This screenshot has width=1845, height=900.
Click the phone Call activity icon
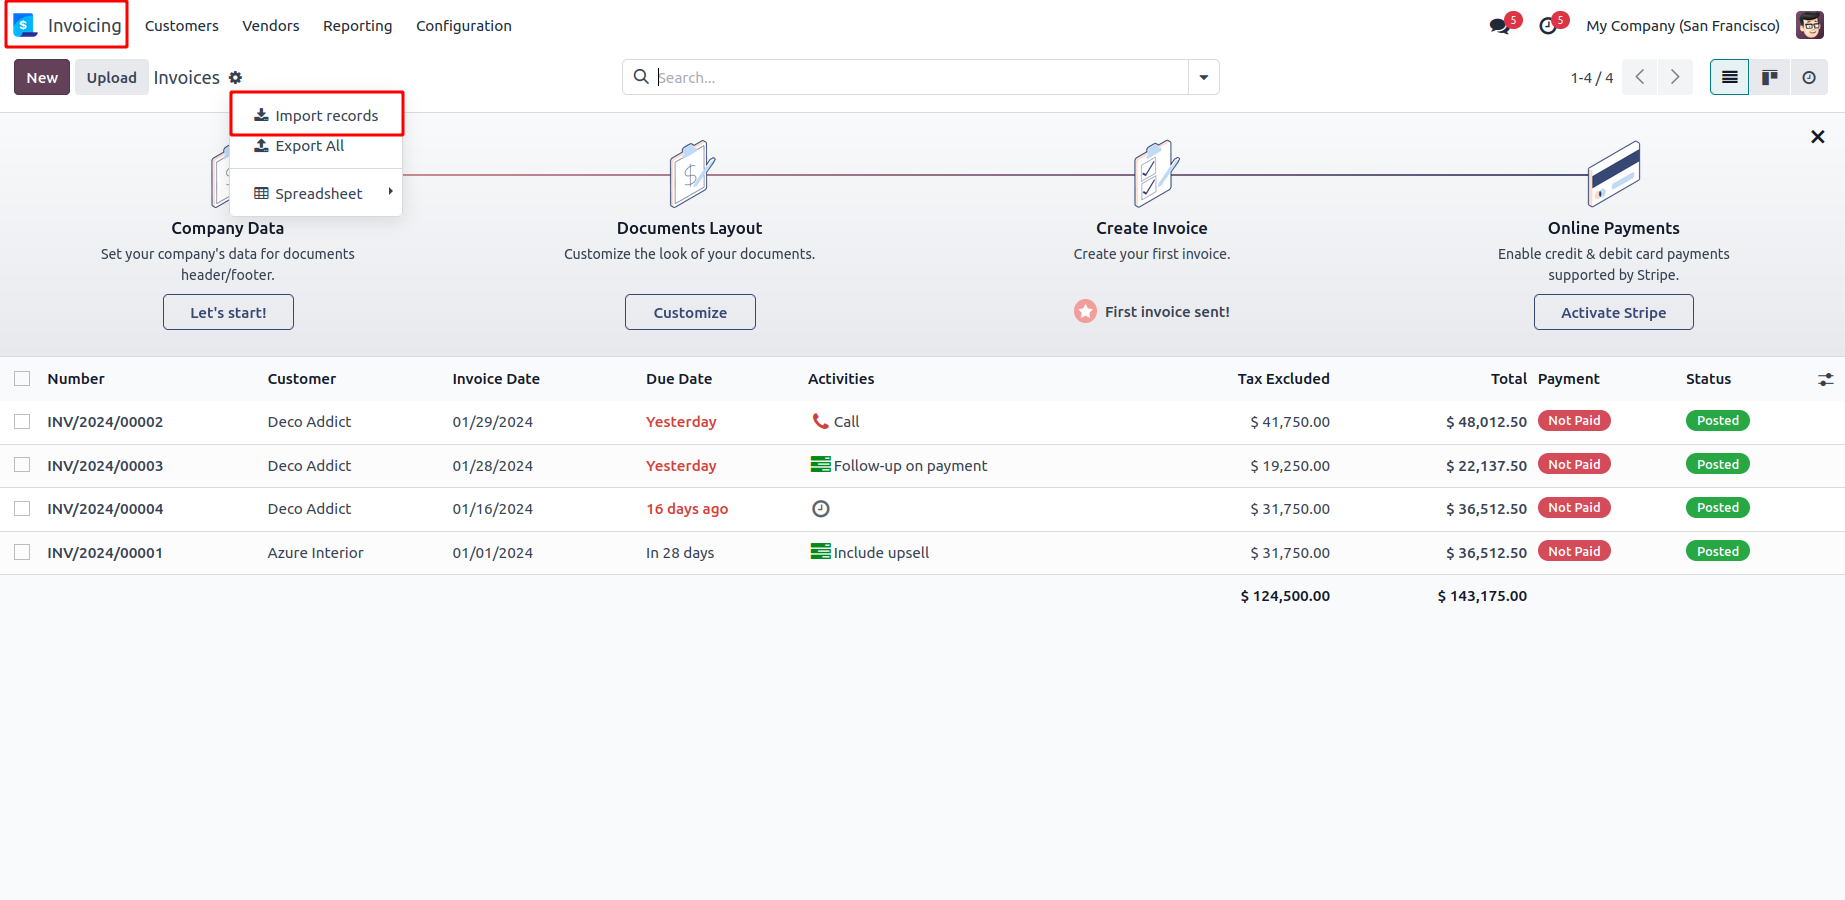[x=820, y=421]
